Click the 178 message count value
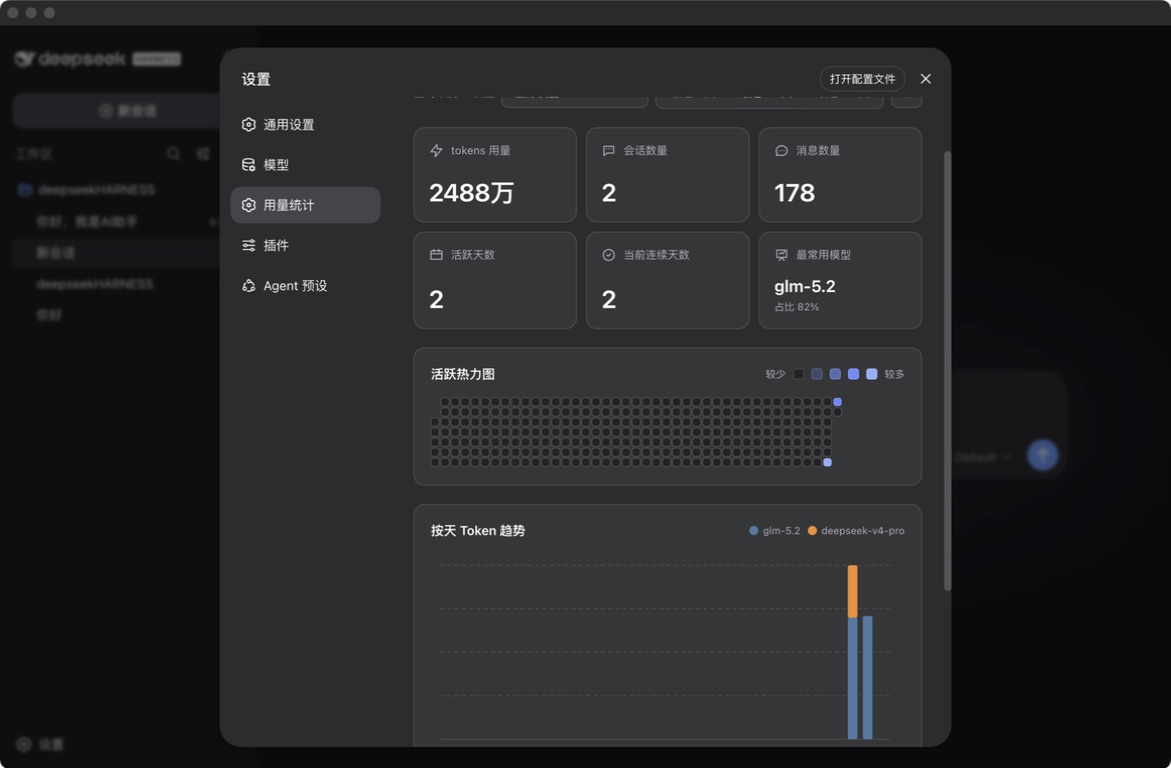1171x768 pixels. click(795, 193)
